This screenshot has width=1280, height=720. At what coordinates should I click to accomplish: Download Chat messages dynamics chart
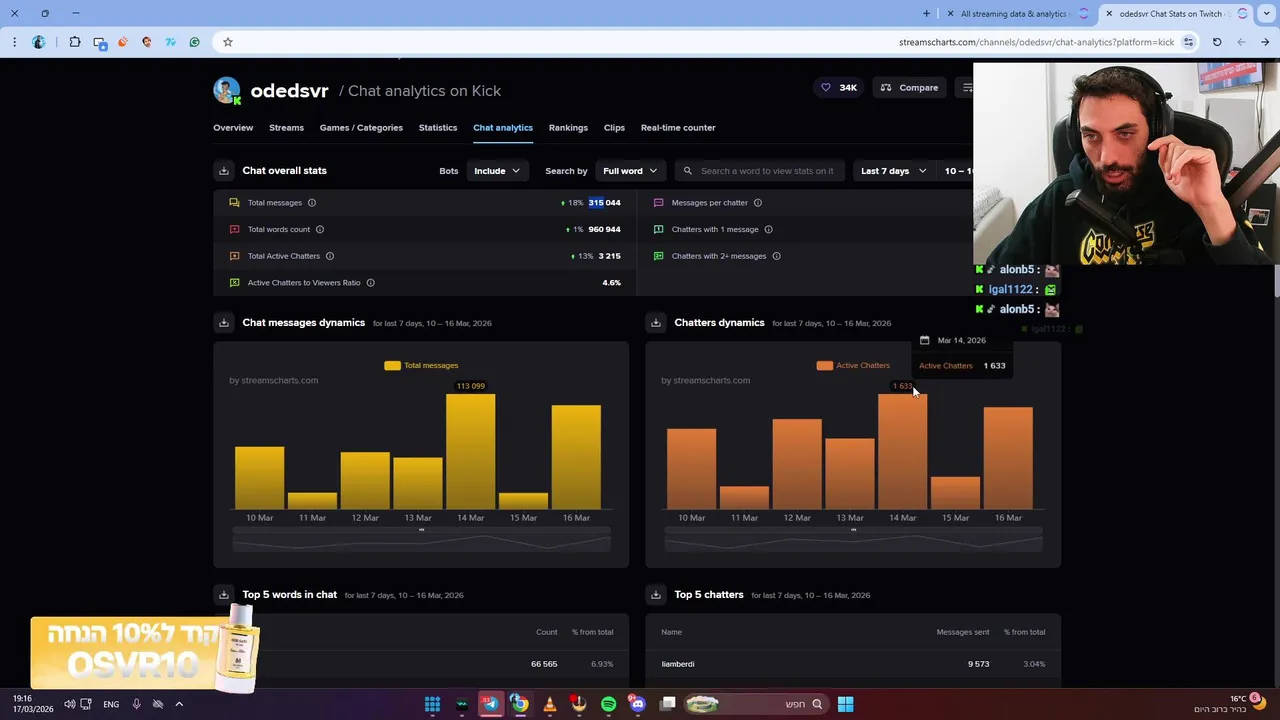(224, 323)
